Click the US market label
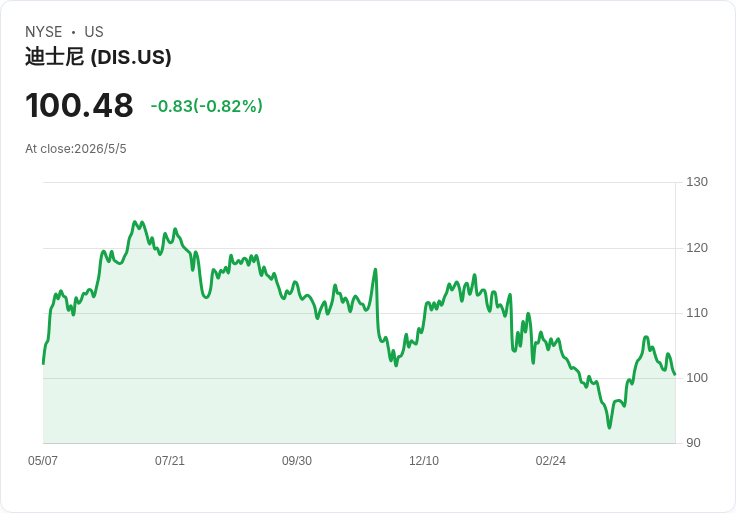The image size is (736, 513). click(94, 32)
